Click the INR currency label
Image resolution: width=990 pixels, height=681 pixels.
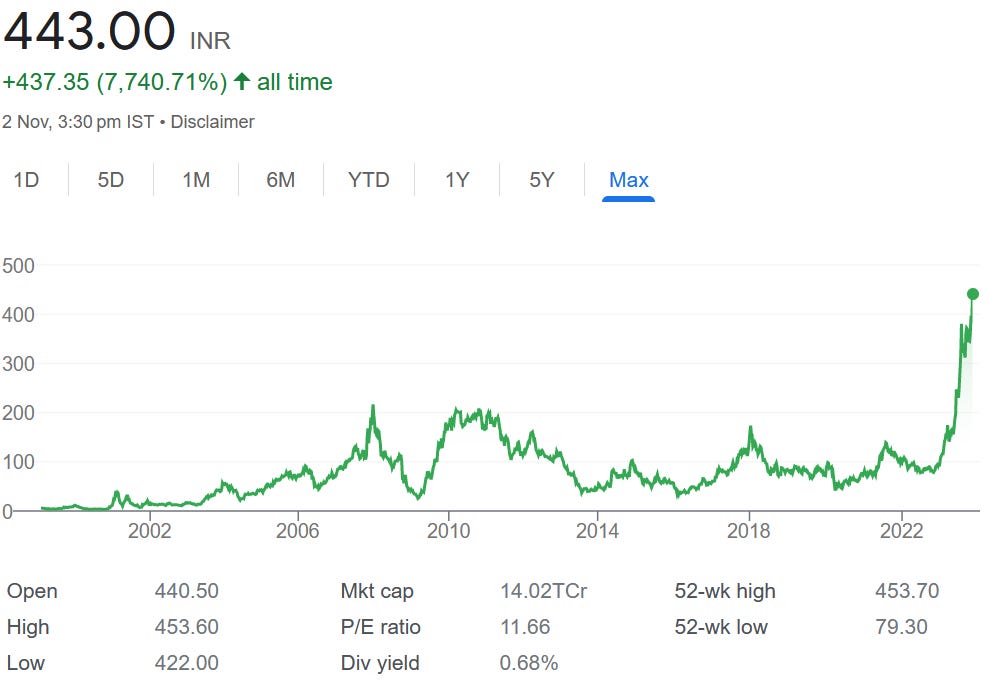coord(210,41)
